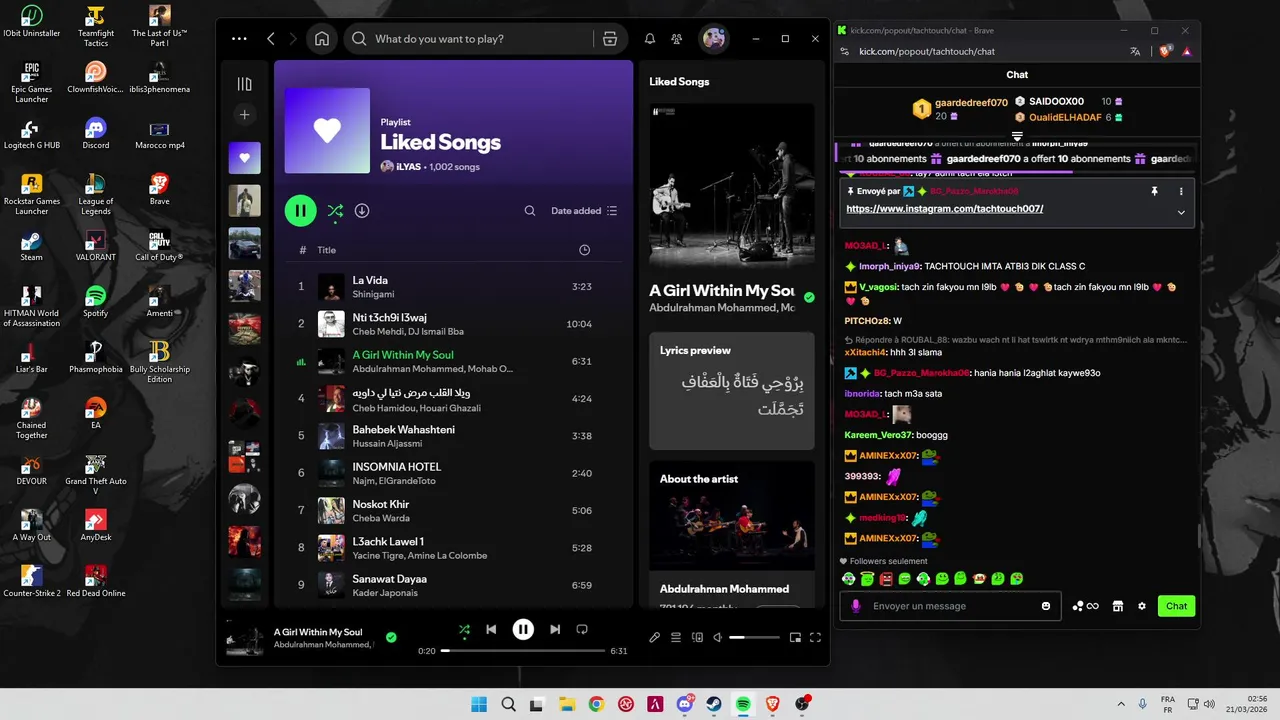Image resolution: width=1280 pixels, height=720 pixels.
Task: Open Brave translate icon in address bar
Action: [x=1135, y=51]
